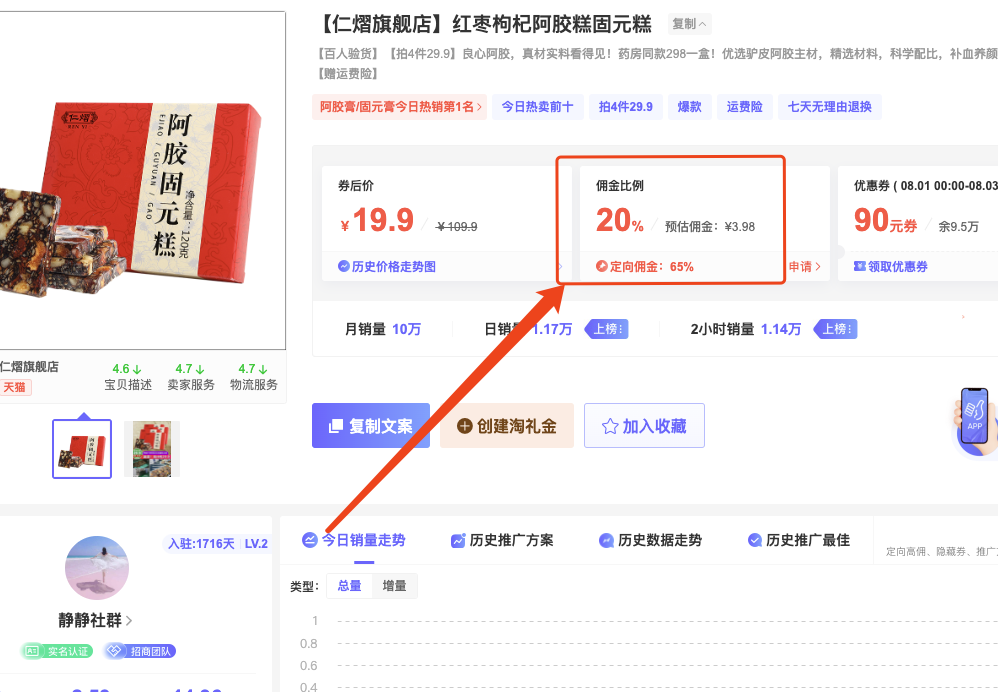
Task: Click the 宝贝描述 4.6 rating
Action: click(x=128, y=377)
